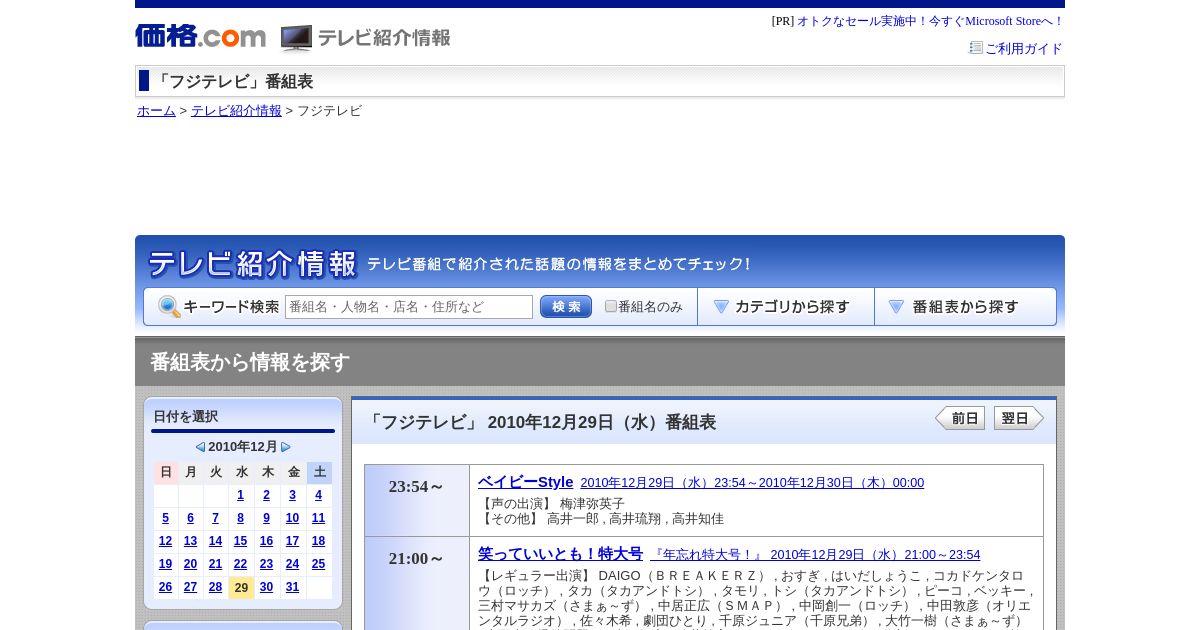Image resolution: width=1200 pixels, height=630 pixels.
Task: Select December 2 in the calendar
Action: (266, 495)
